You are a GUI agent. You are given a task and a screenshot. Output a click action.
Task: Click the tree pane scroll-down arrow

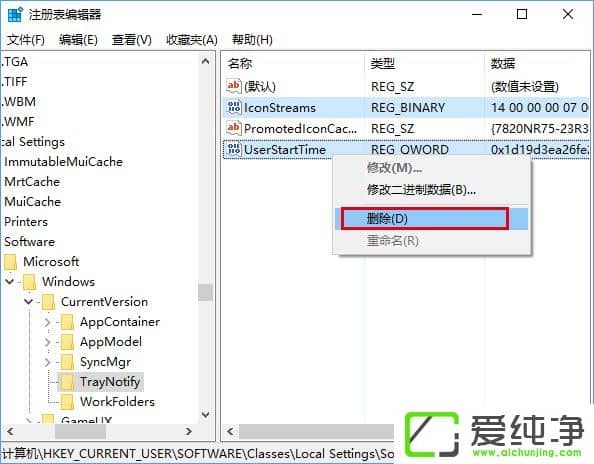click(206, 415)
